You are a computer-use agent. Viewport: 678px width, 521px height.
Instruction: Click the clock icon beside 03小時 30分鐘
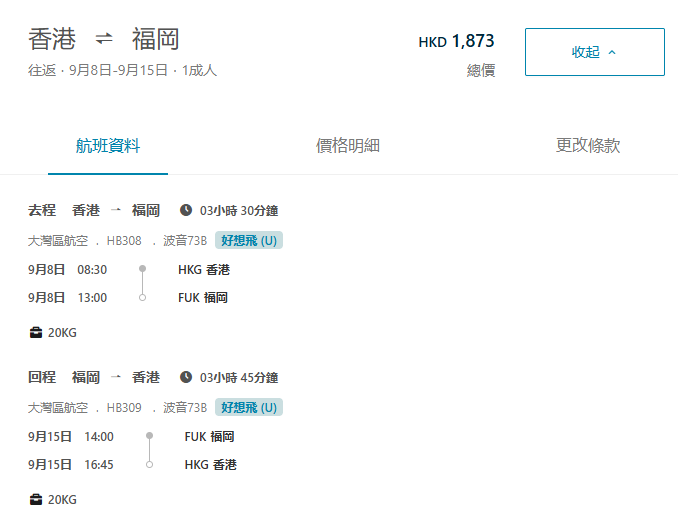[x=186, y=210]
